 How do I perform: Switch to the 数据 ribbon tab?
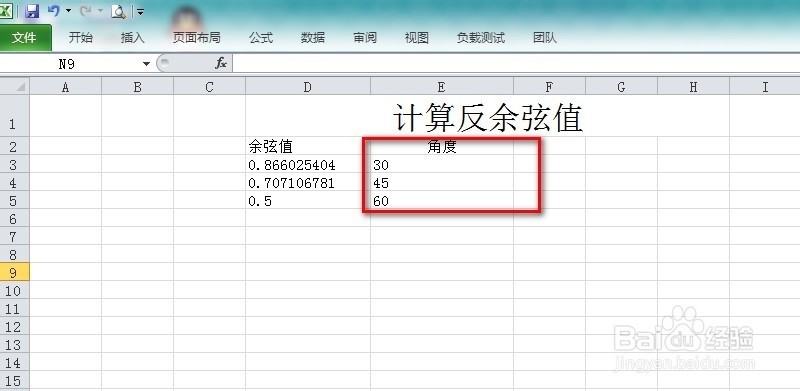pyautogui.click(x=313, y=38)
